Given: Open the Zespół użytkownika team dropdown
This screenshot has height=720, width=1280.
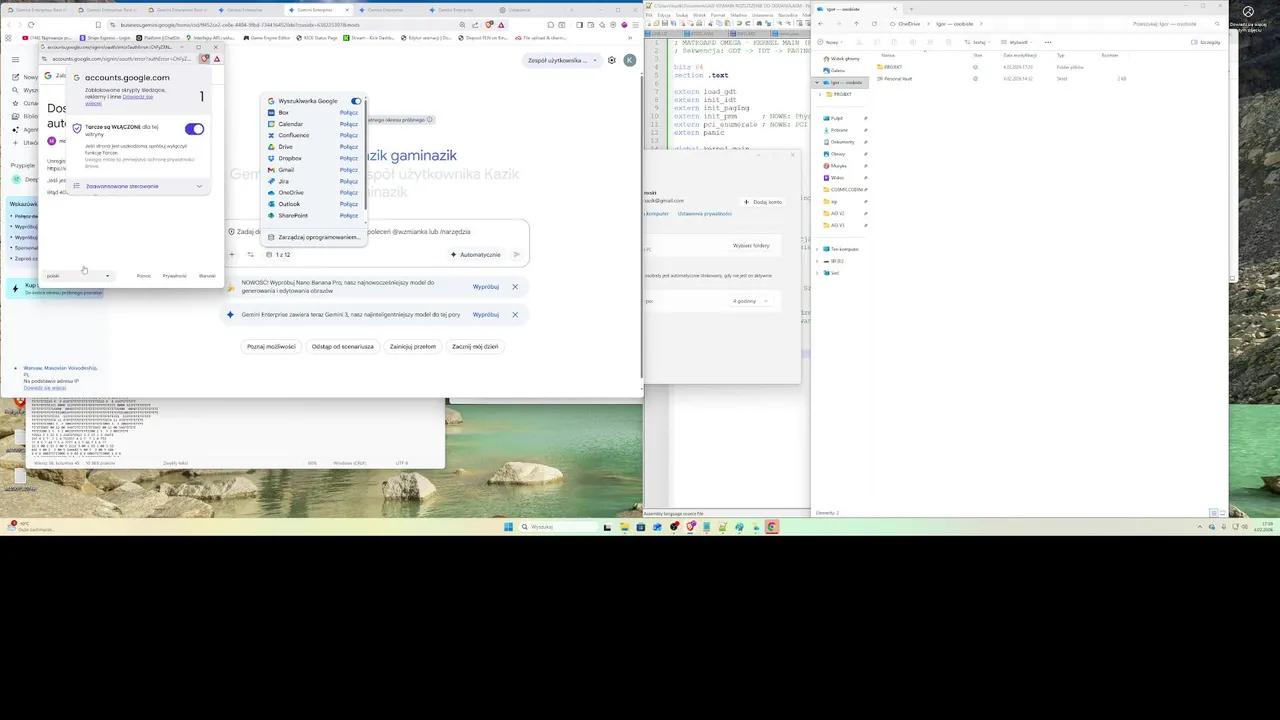Looking at the screenshot, I should 562,60.
